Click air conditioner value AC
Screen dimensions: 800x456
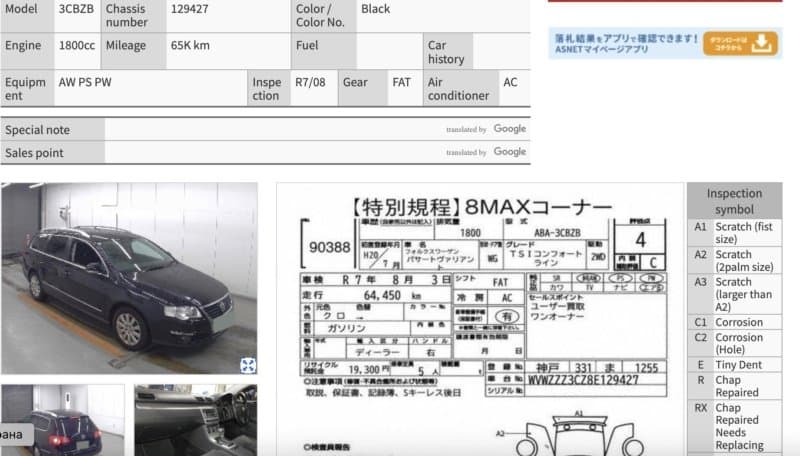pos(510,82)
